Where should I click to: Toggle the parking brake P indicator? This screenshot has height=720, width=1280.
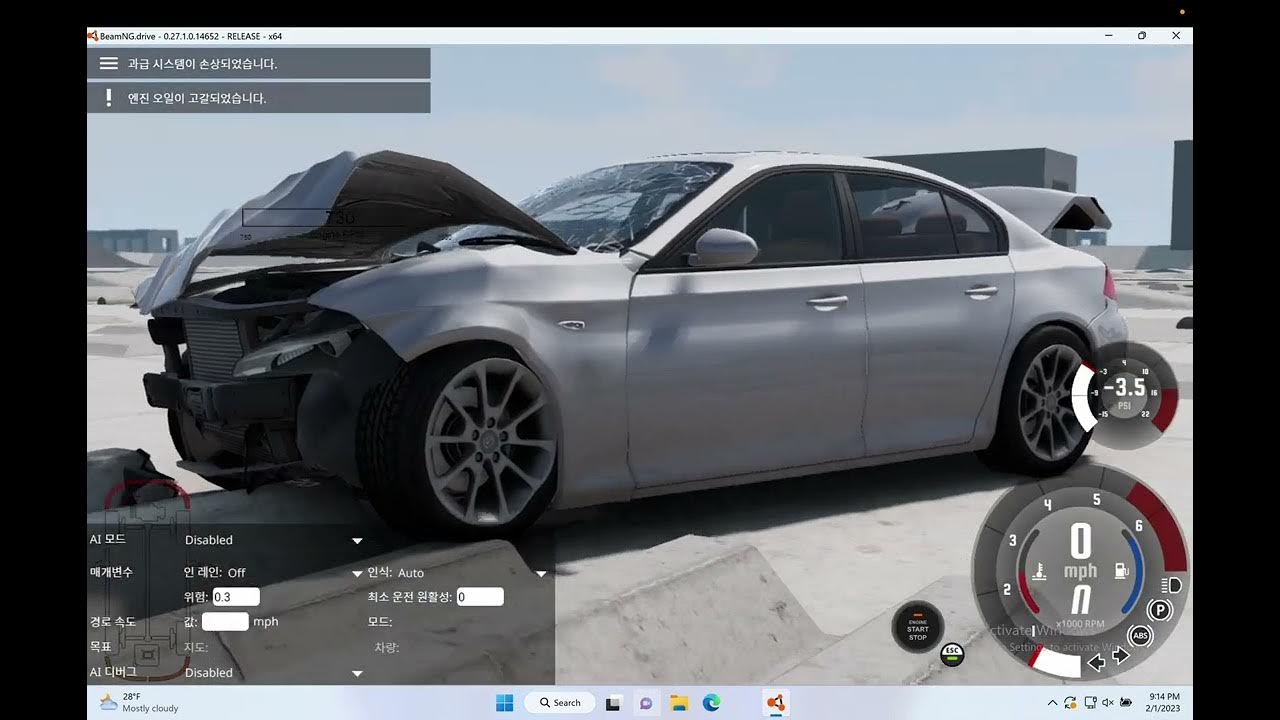(1160, 609)
